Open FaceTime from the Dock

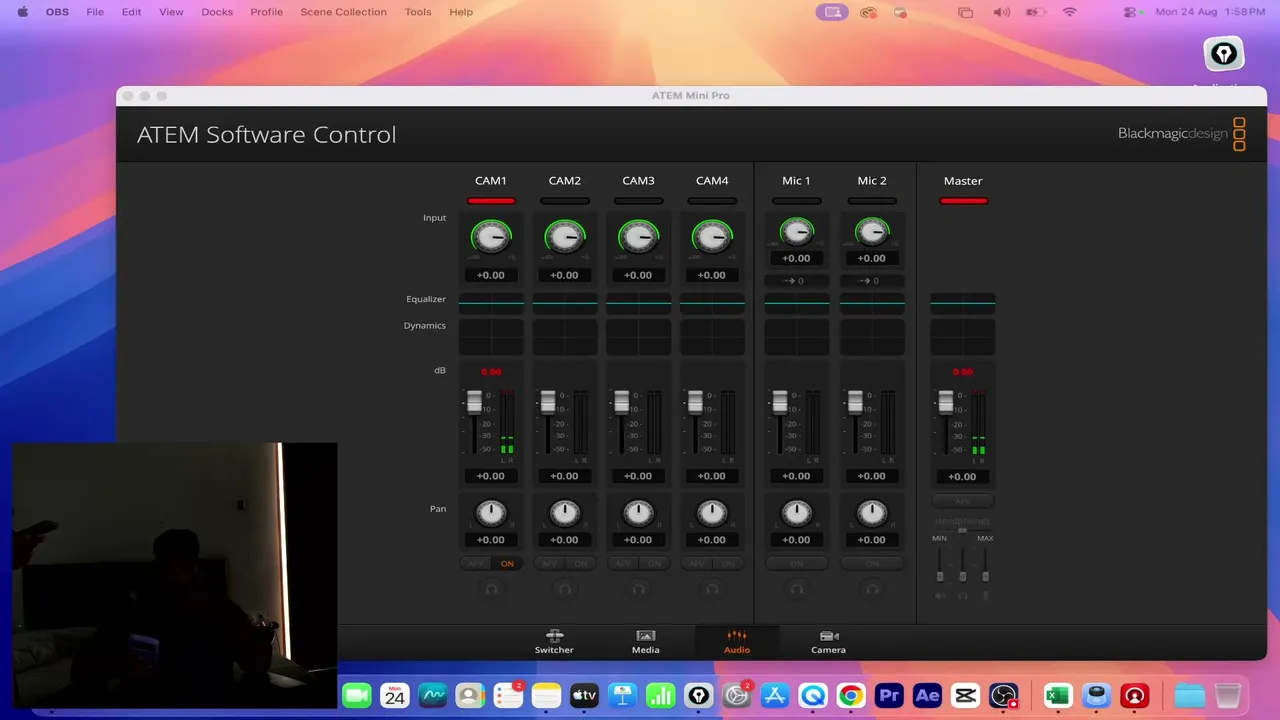pos(357,695)
